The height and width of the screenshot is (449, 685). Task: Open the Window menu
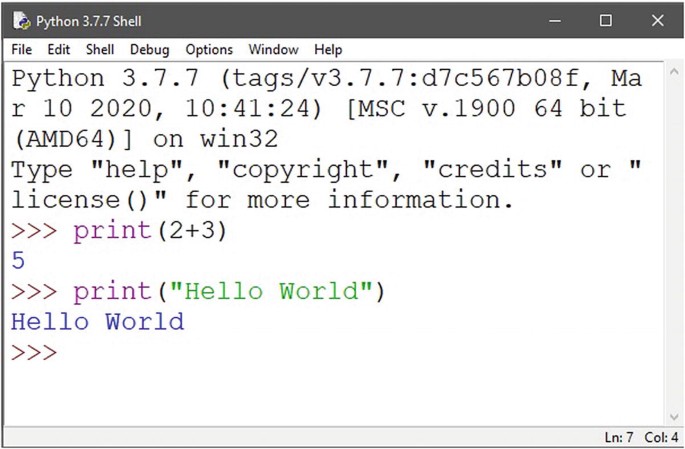[x=273, y=49]
